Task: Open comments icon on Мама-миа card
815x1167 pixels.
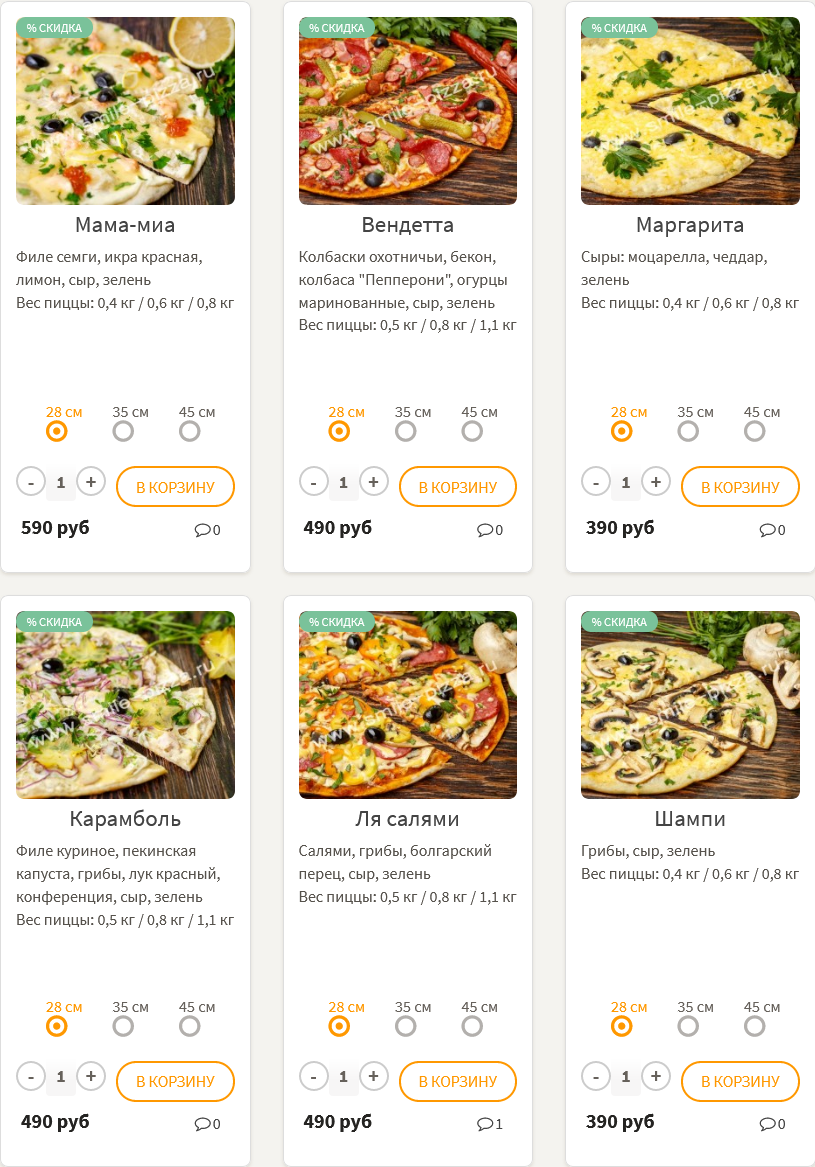Action: [202, 530]
